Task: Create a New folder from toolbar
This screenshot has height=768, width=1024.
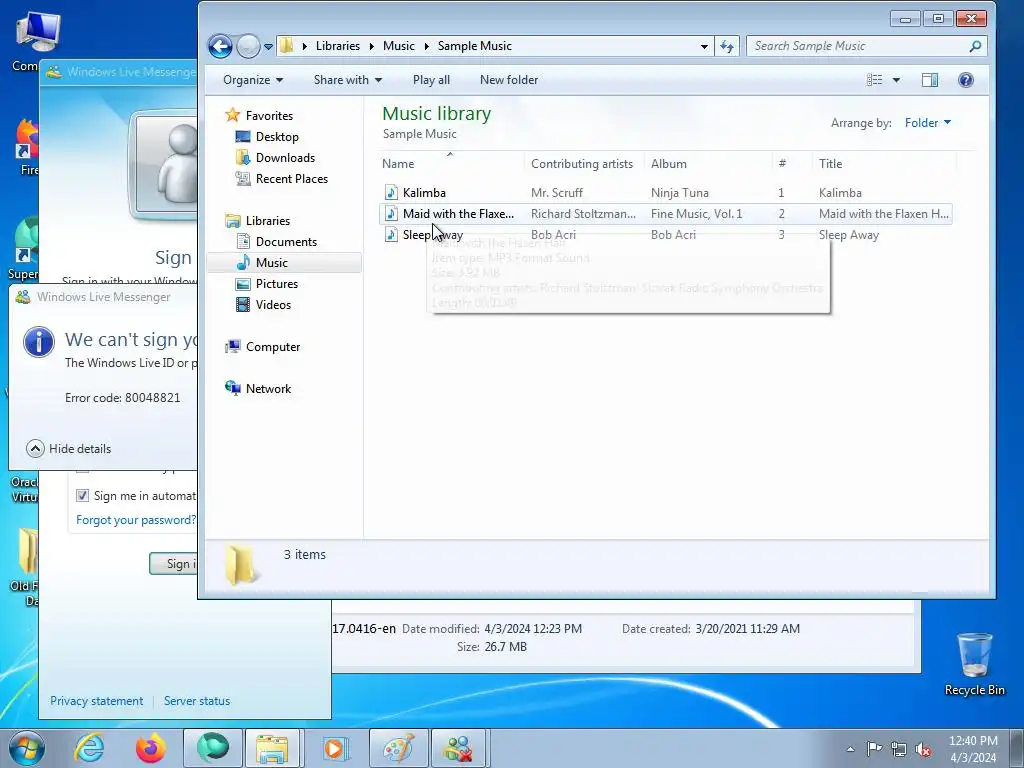Action: click(x=509, y=80)
